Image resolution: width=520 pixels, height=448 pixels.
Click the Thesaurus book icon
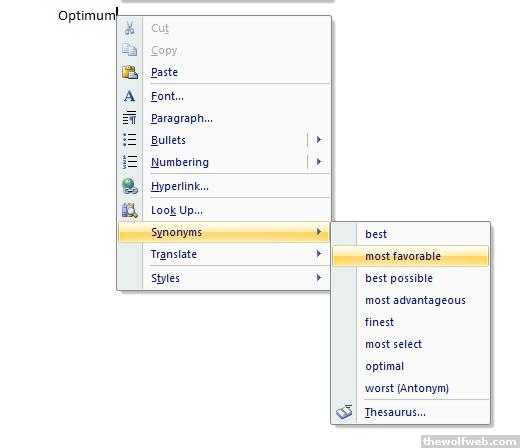(344, 412)
